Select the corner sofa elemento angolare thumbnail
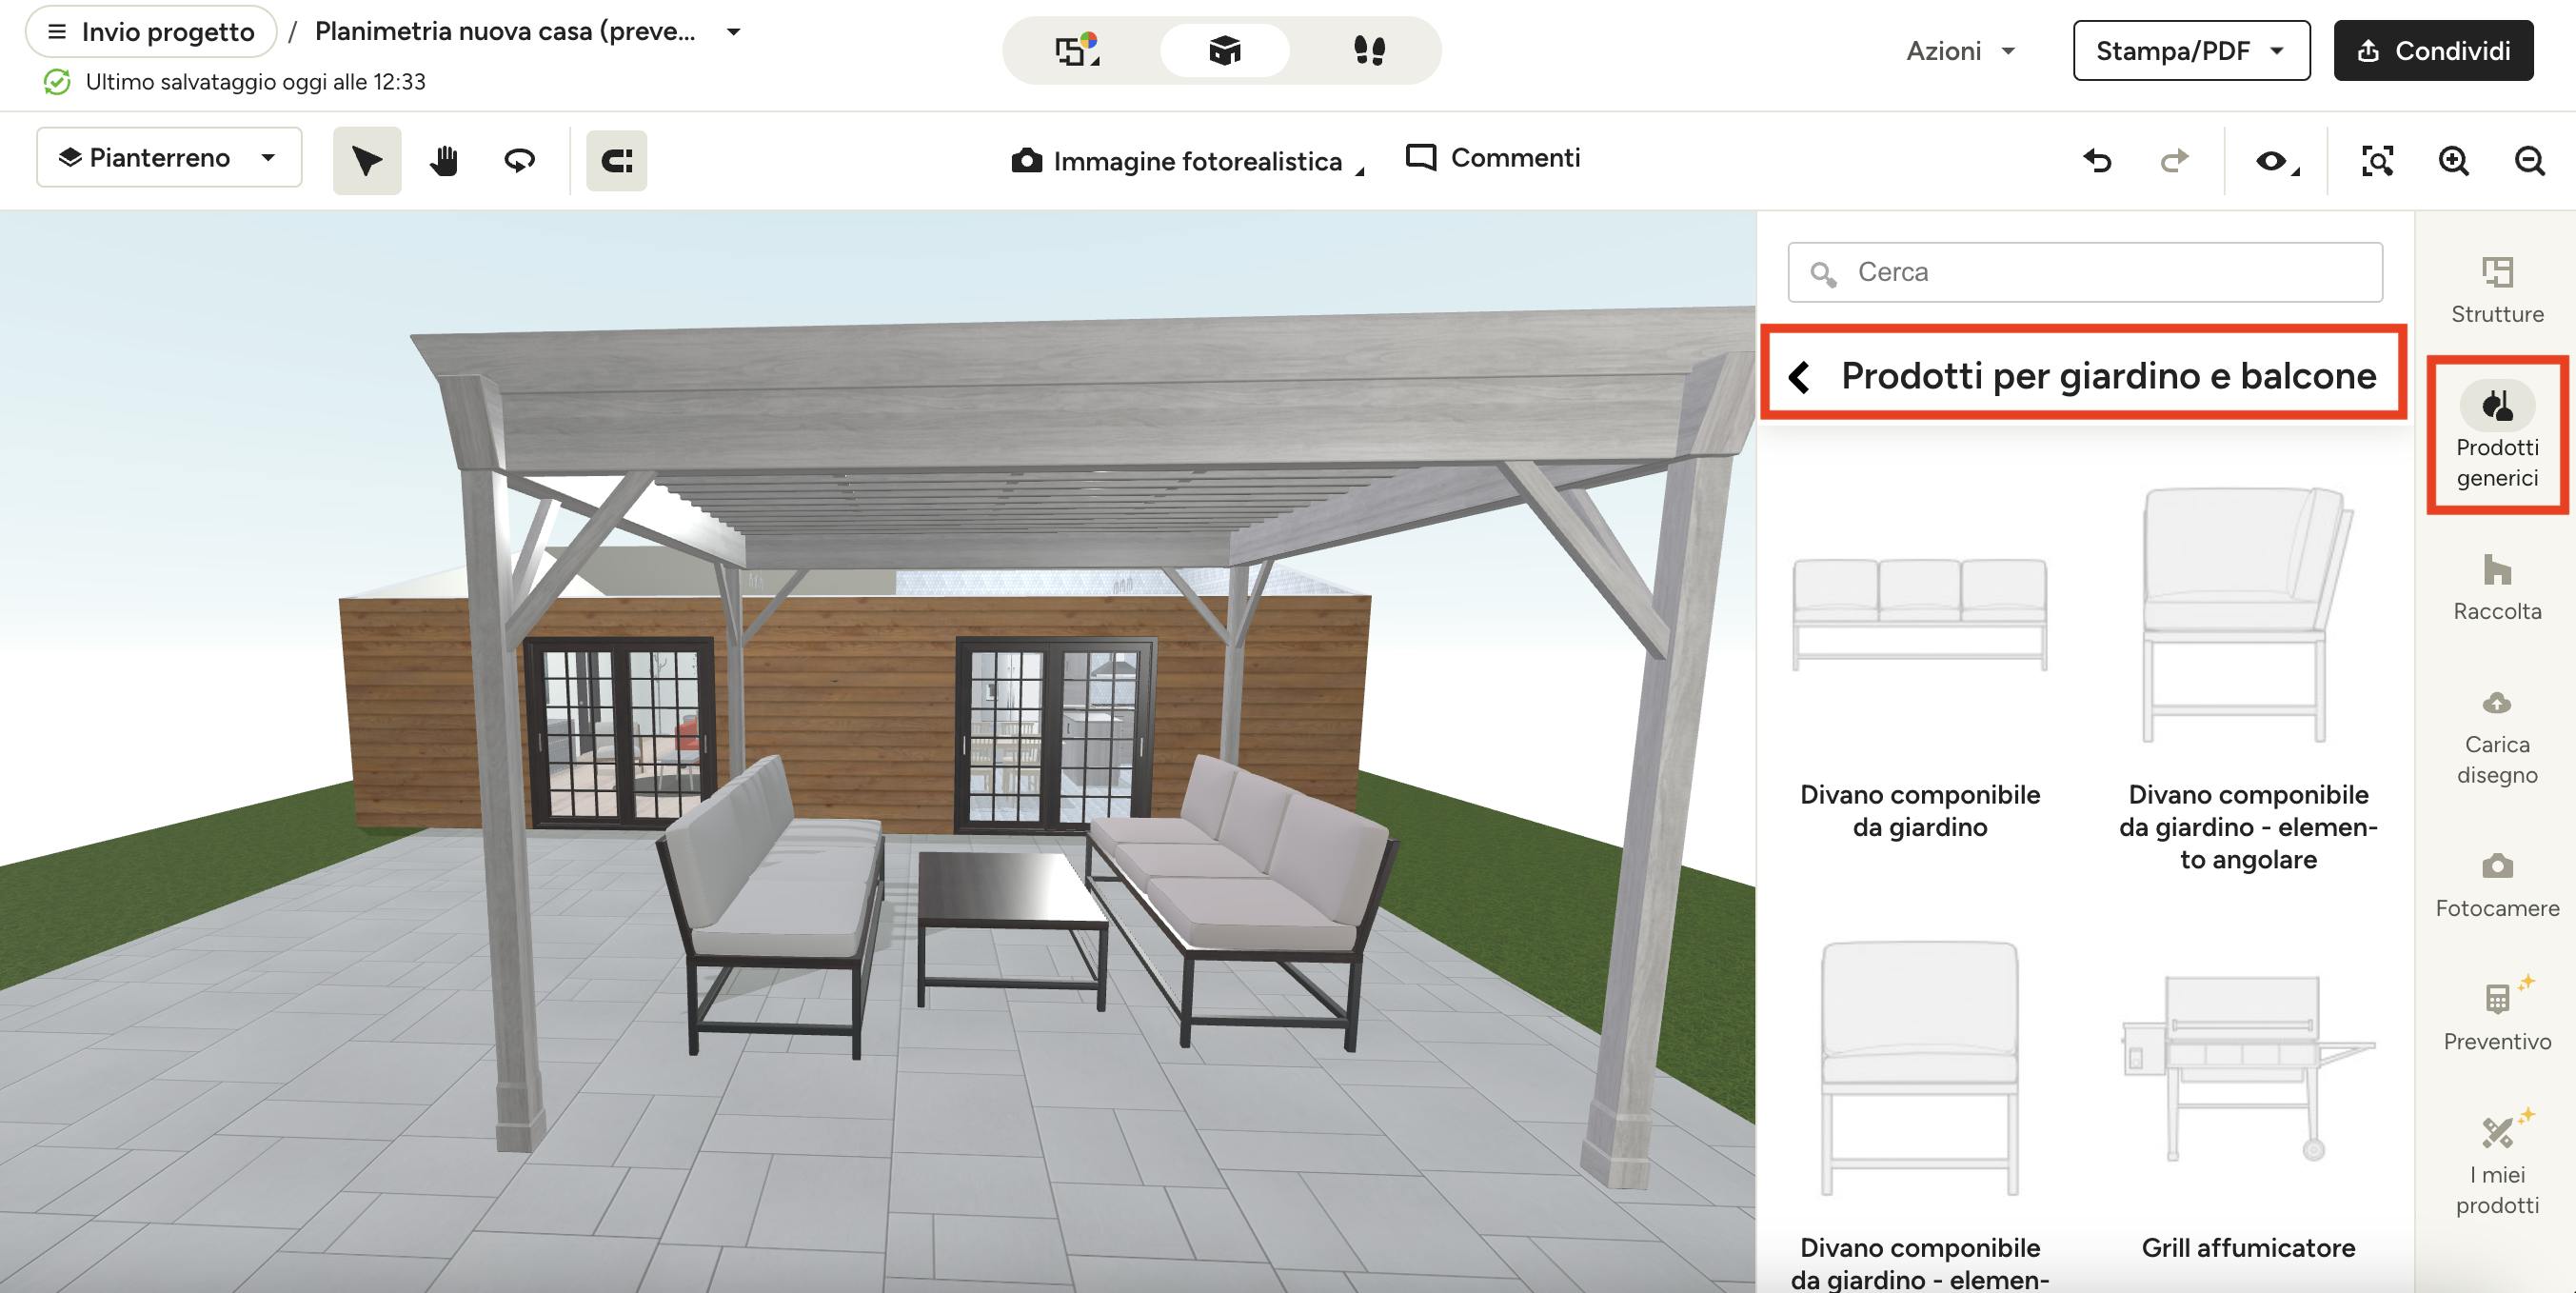The width and height of the screenshot is (2576, 1293). (x=2248, y=614)
